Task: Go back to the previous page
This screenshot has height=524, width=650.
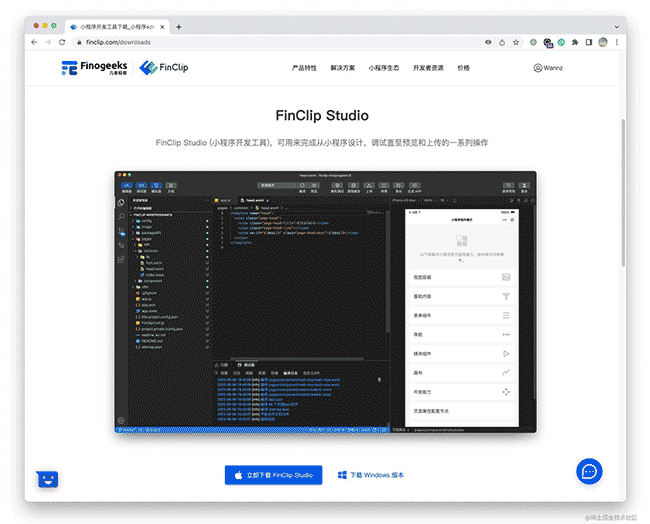Action: point(34,42)
